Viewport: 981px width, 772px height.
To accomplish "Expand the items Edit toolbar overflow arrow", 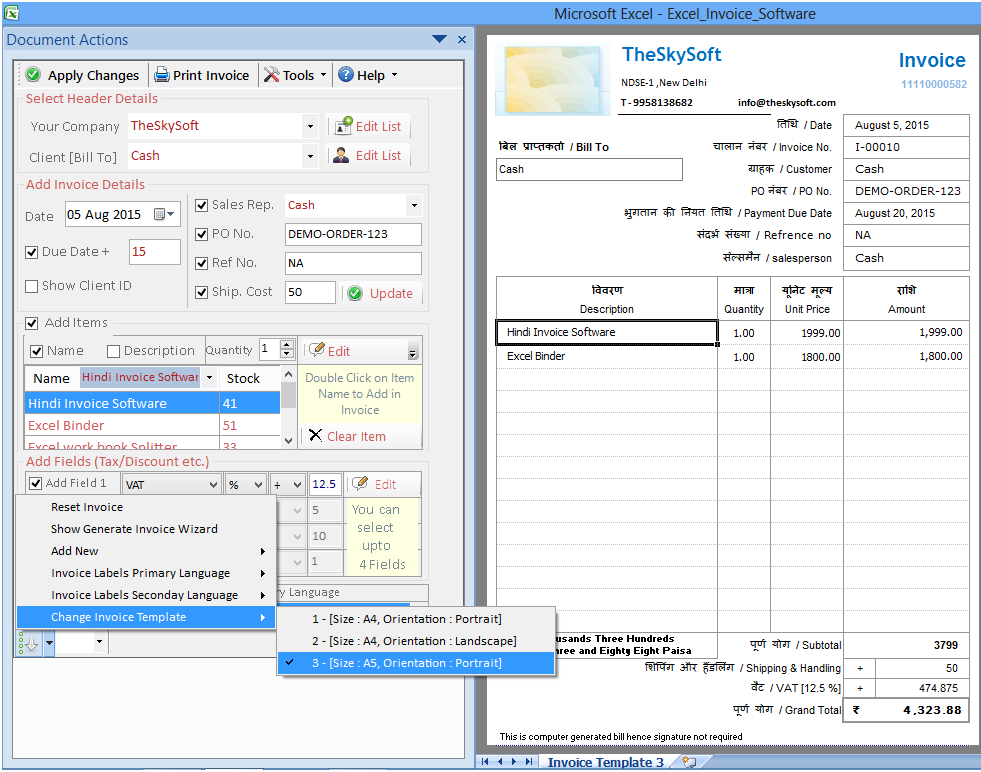I will coord(413,353).
